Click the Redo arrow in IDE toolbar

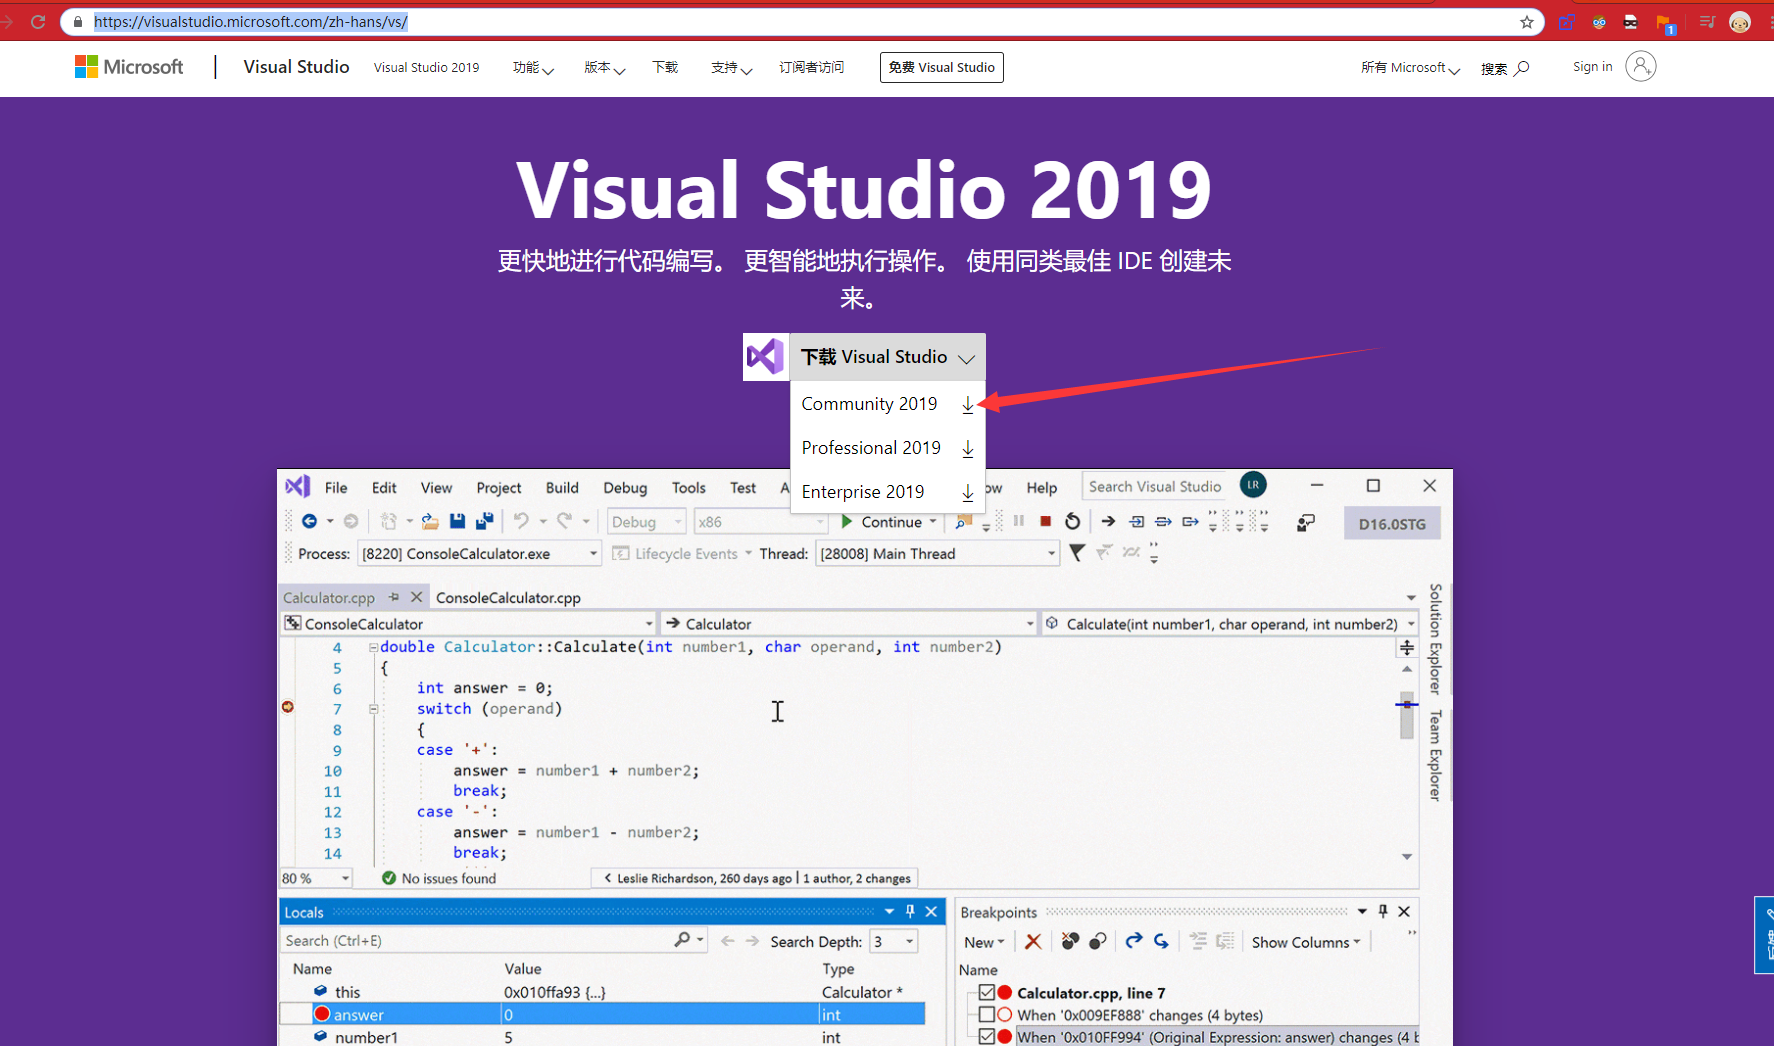(x=565, y=521)
